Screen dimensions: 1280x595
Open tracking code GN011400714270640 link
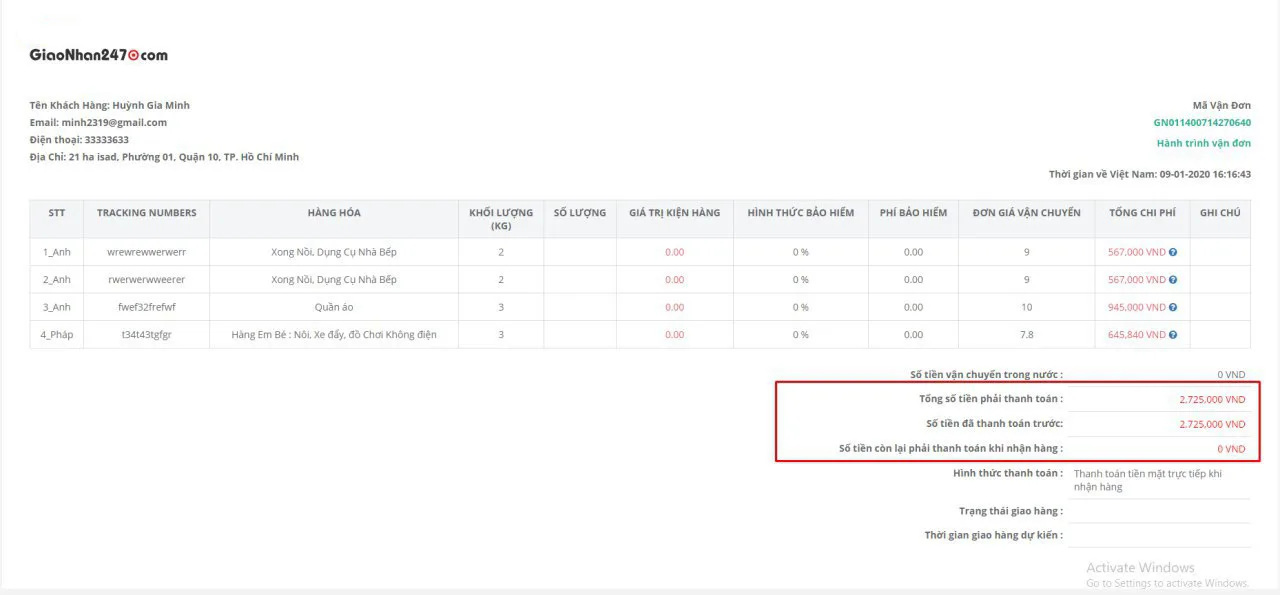(1202, 123)
